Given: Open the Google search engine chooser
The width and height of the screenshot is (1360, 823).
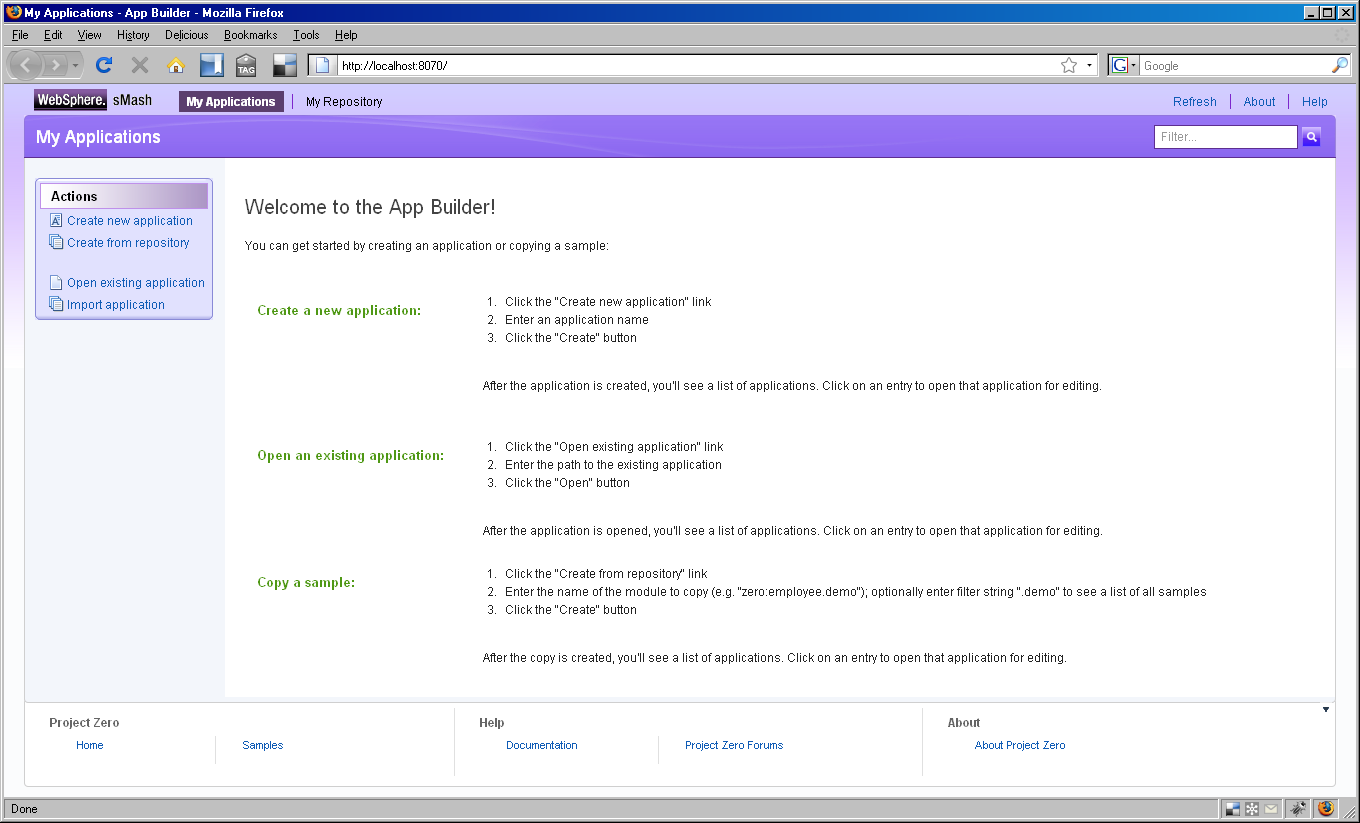Looking at the screenshot, I should [1124, 65].
